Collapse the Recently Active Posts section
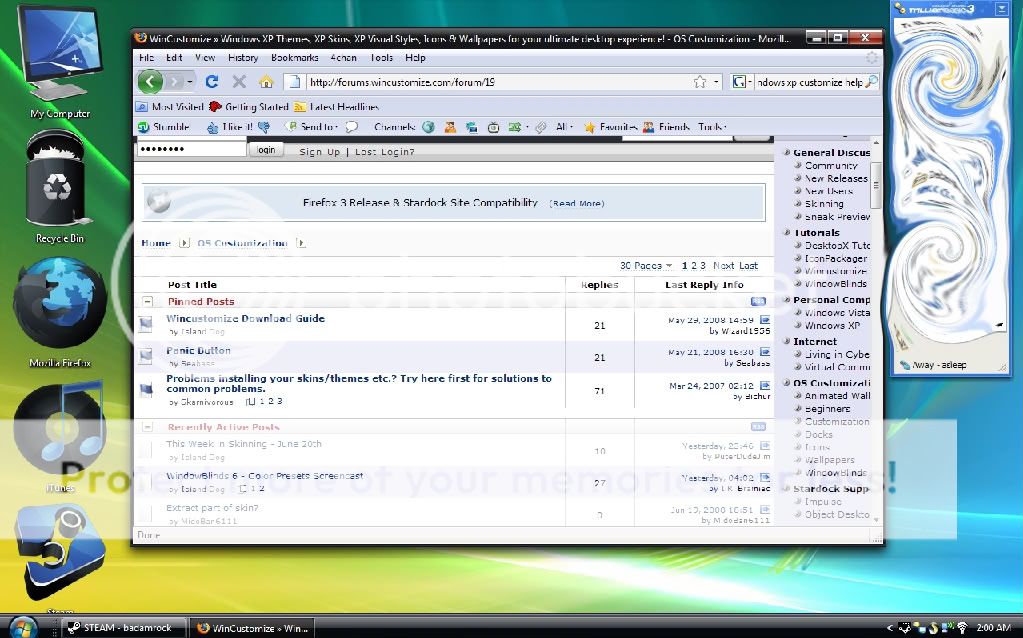 [x=148, y=427]
